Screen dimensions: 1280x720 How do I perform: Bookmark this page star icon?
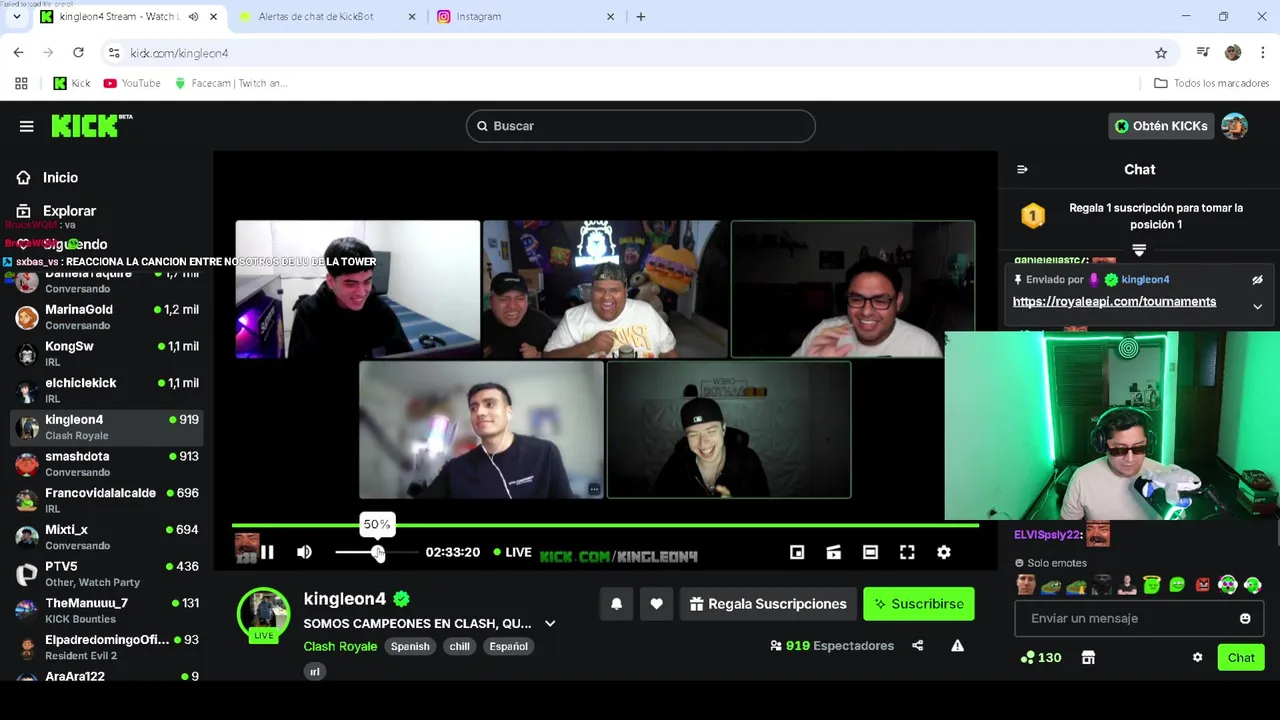pyautogui.click(x=1161, y=53)
